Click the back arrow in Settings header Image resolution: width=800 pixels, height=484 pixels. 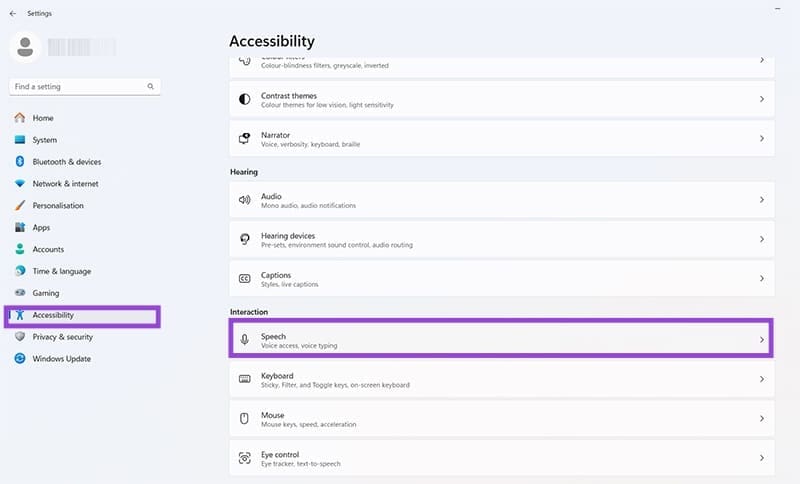12,13
